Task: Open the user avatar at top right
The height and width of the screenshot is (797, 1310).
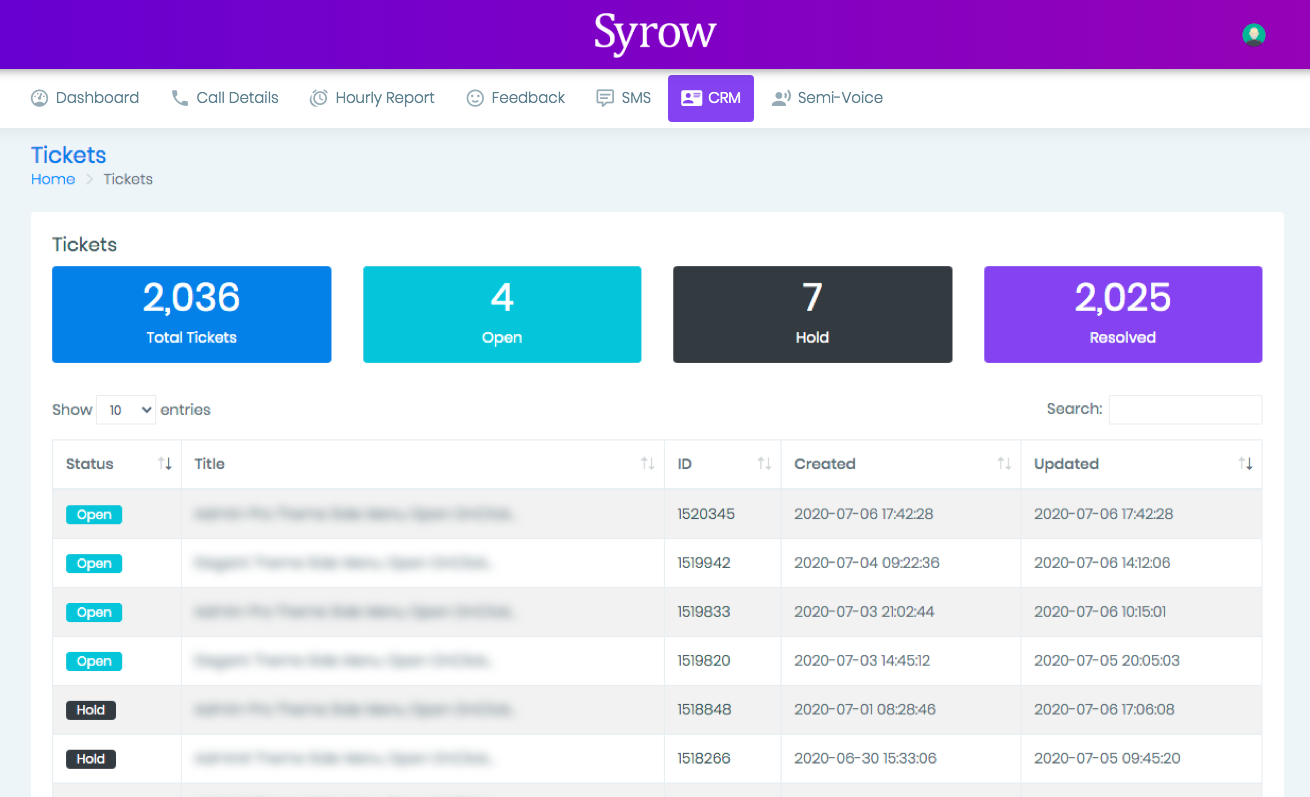Action: coord(1254,35)
